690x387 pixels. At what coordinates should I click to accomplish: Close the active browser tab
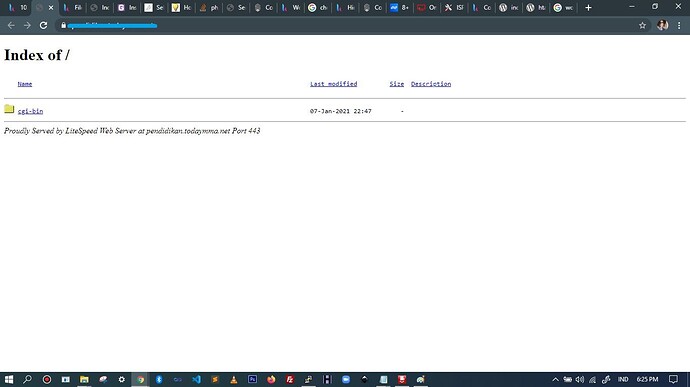pos(51,7)
